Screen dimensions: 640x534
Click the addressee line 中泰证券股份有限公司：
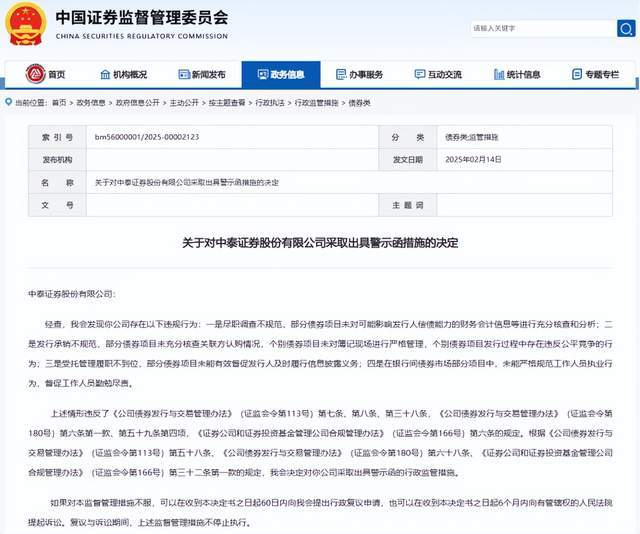pyautogui.click(x=72, y=294)
